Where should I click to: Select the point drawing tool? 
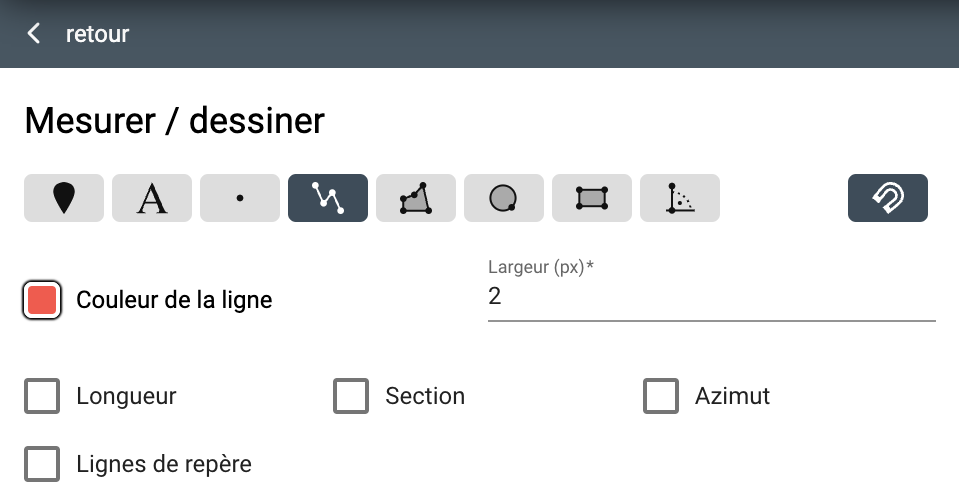click(240, 198)
